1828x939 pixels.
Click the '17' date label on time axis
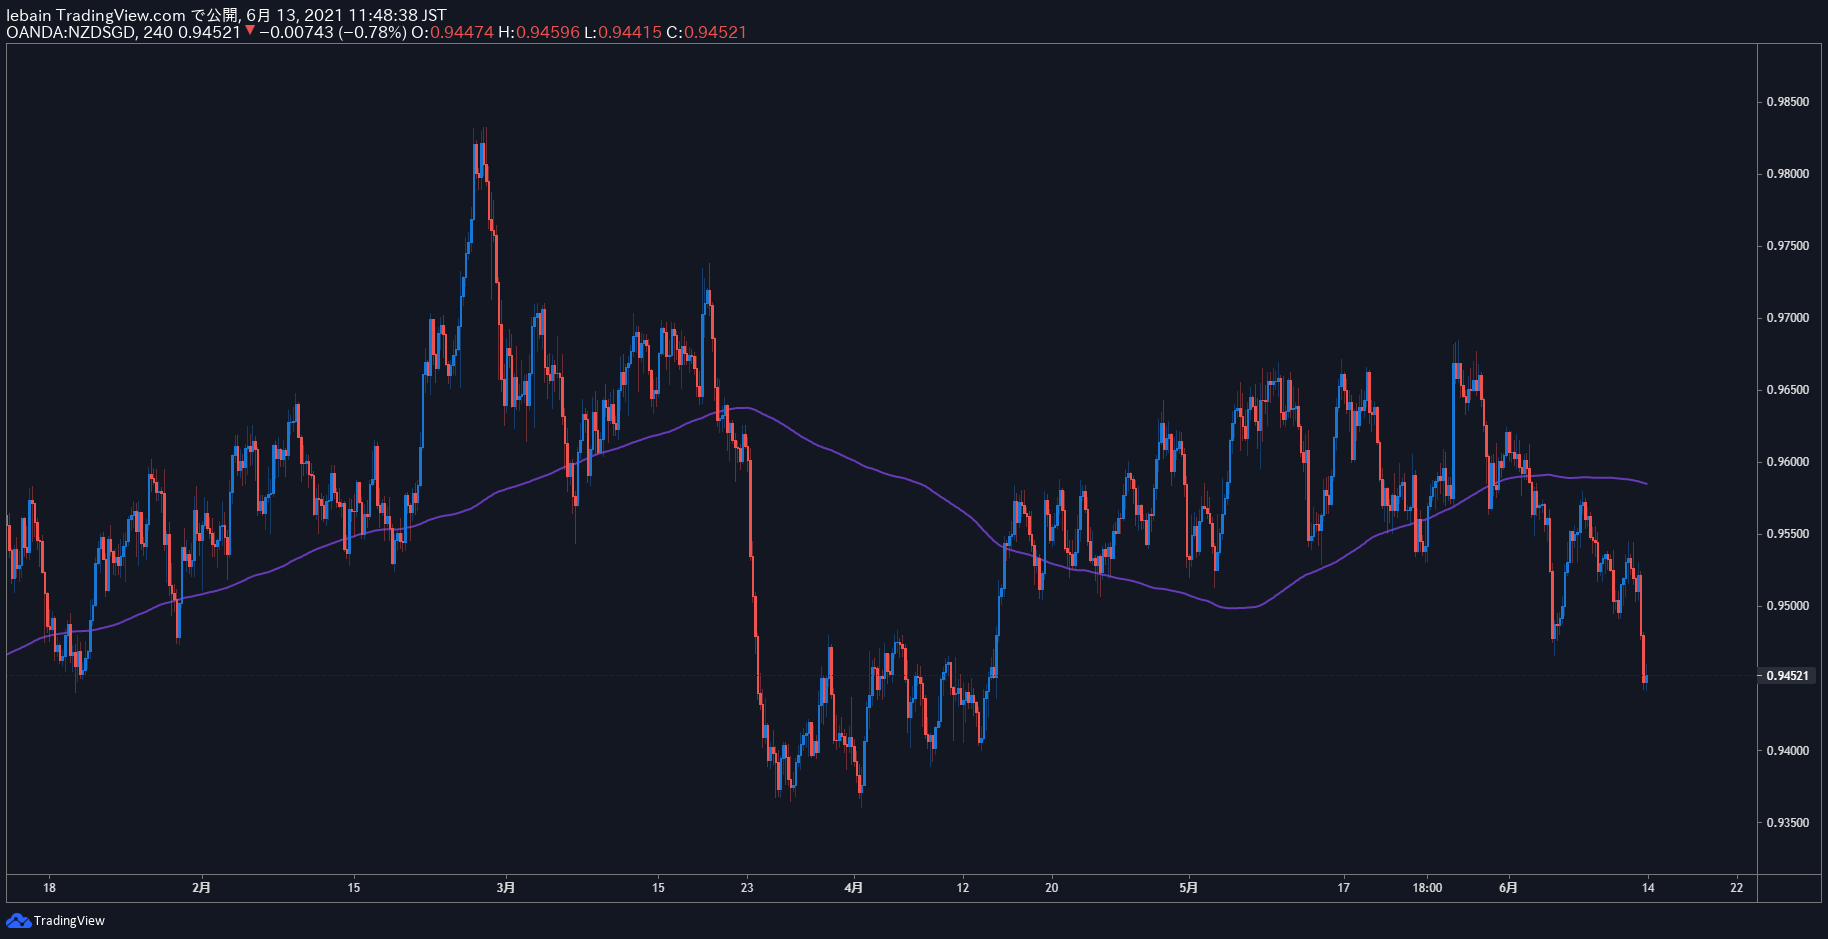tap(1343, 887)
